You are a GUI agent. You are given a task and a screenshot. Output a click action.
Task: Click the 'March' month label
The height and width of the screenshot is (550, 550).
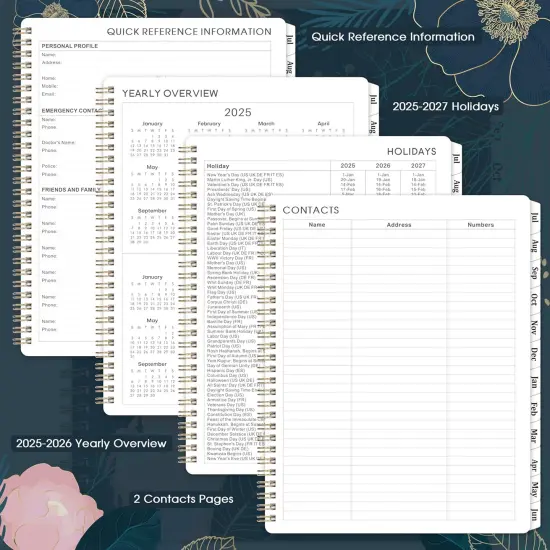coord(266,123)
